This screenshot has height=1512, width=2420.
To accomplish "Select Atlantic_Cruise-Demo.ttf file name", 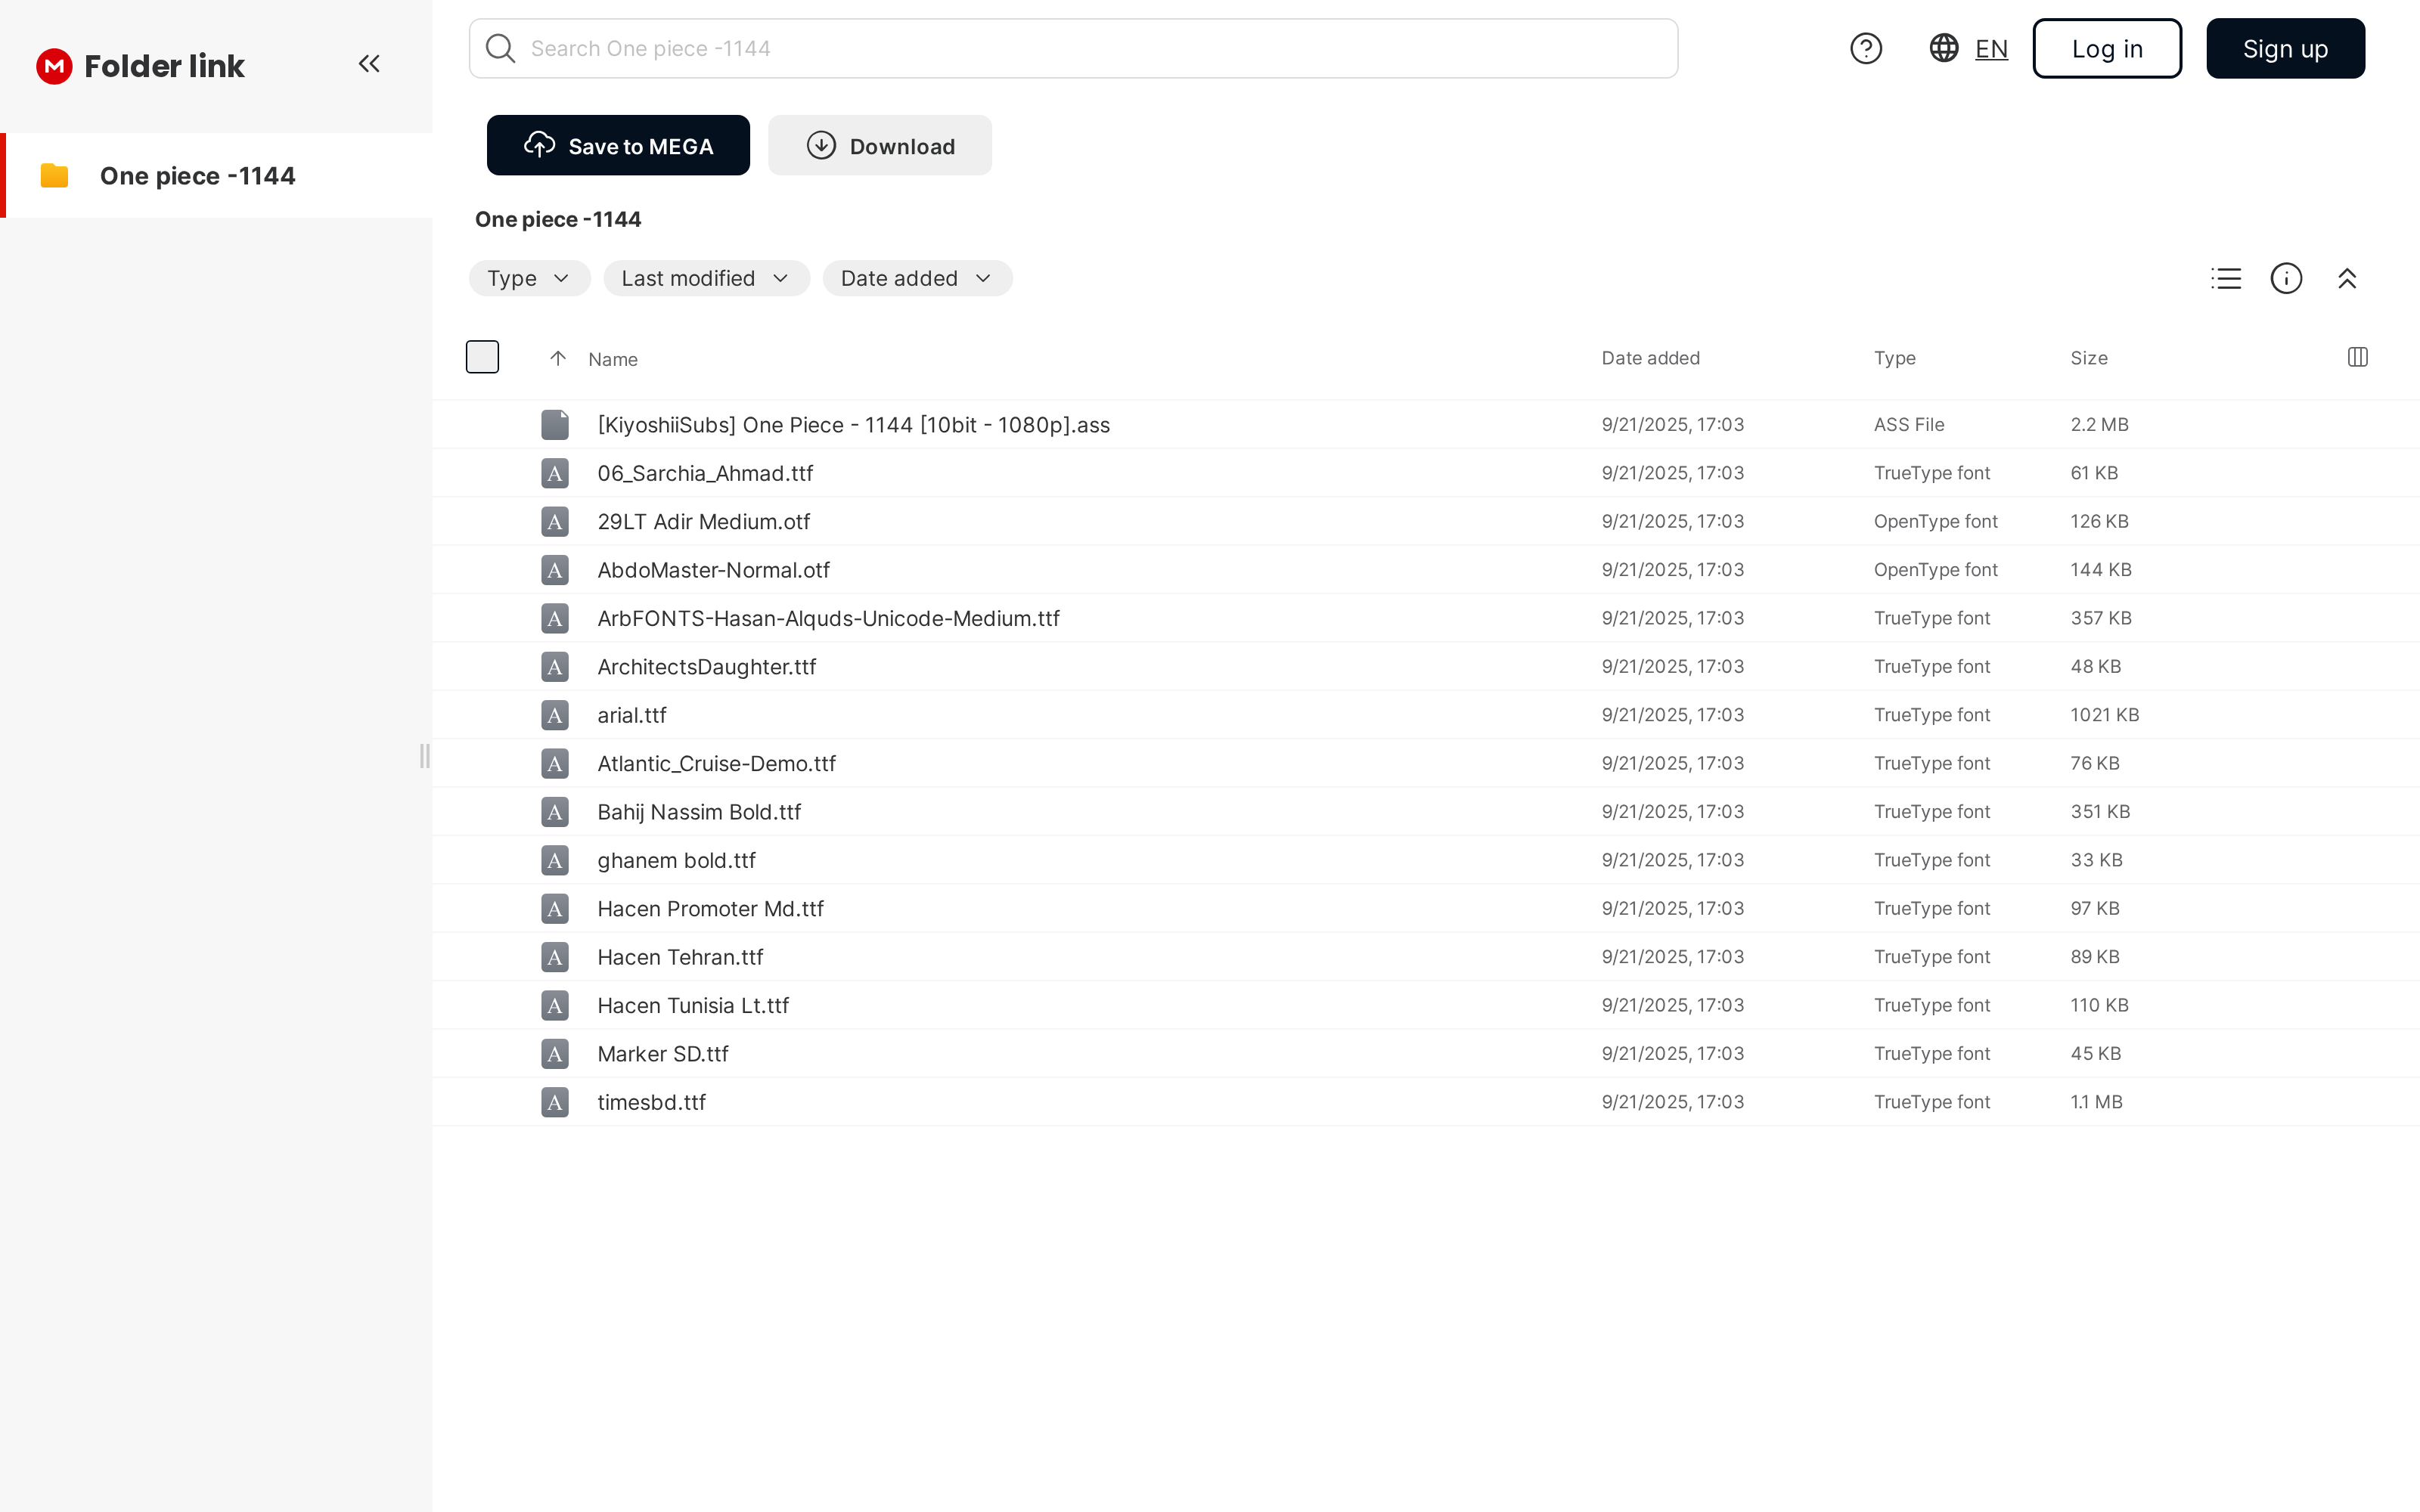I will pyautogui.click(x=716, y=764).
